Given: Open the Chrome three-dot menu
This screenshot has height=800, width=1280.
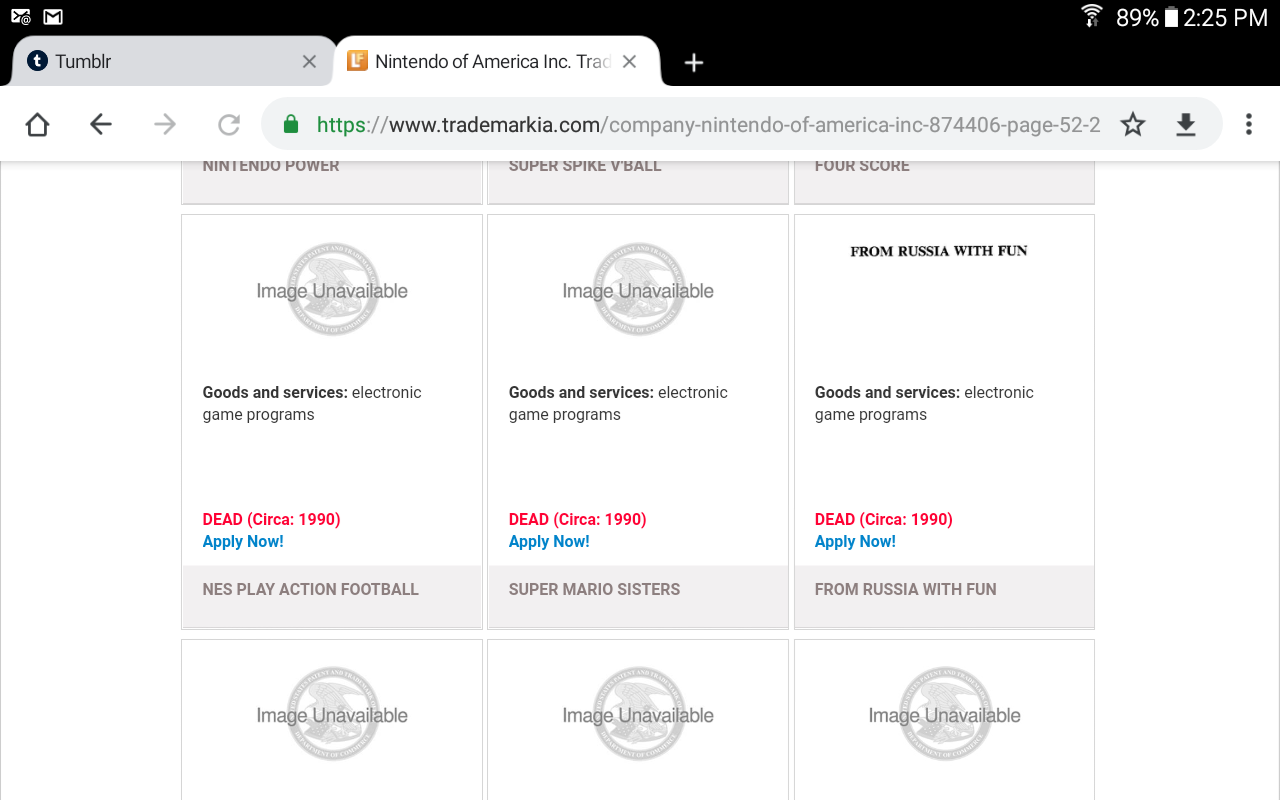Looking at the screenshot, I should click(x=1248, y=124).
